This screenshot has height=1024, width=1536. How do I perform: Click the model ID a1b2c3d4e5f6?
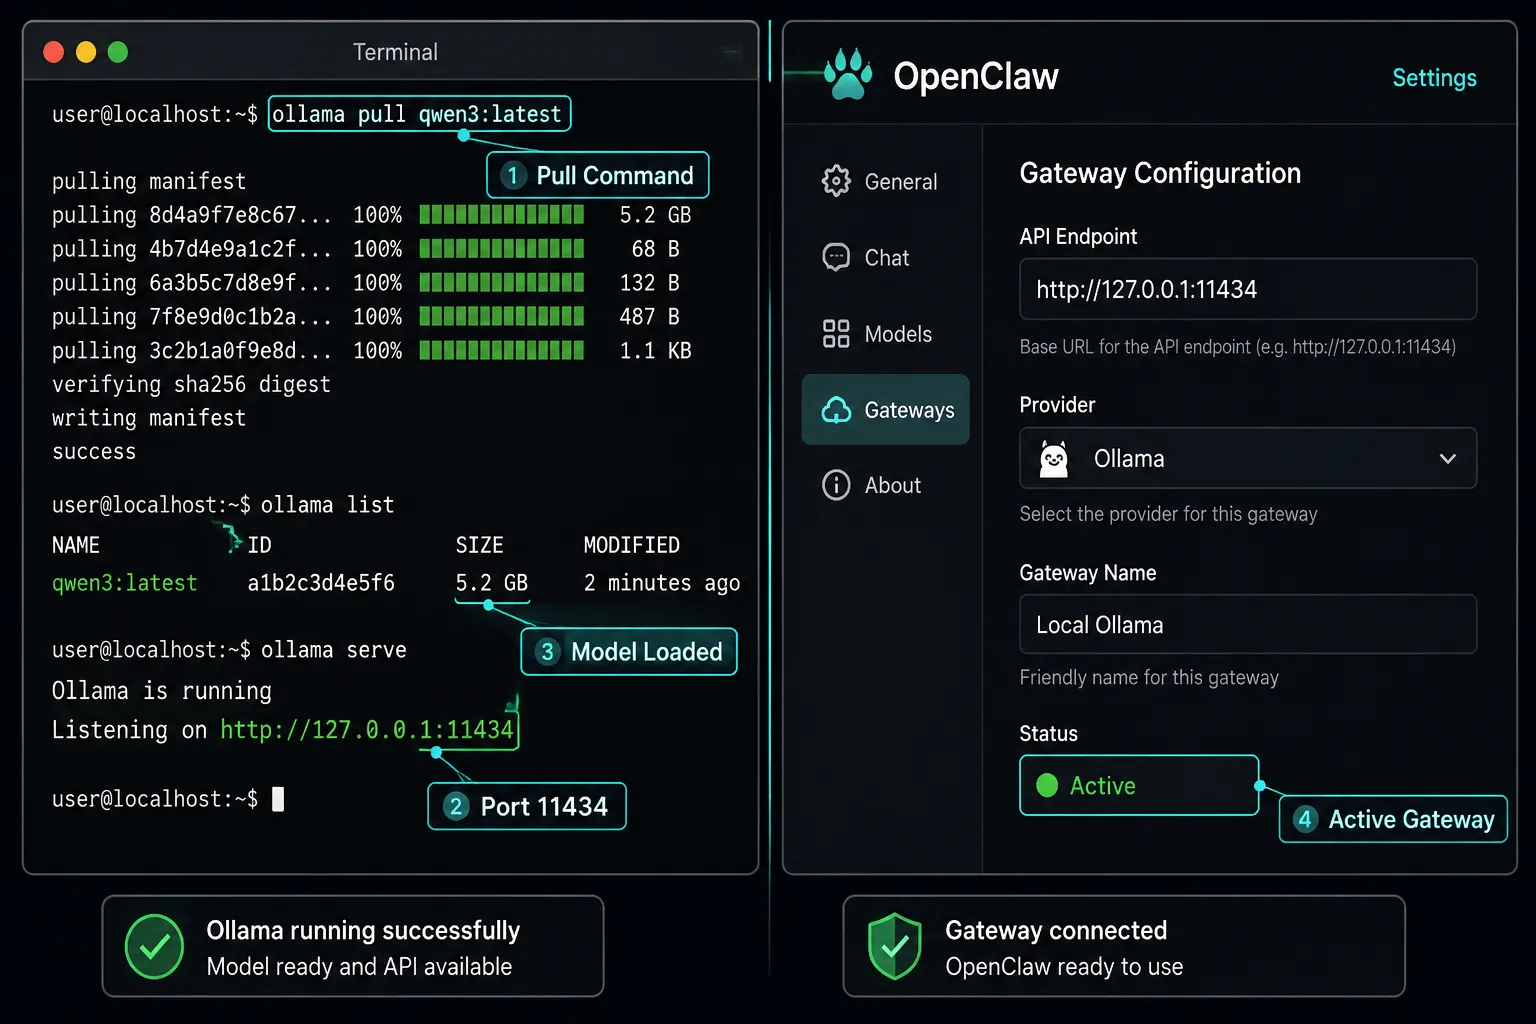[321, 583]
